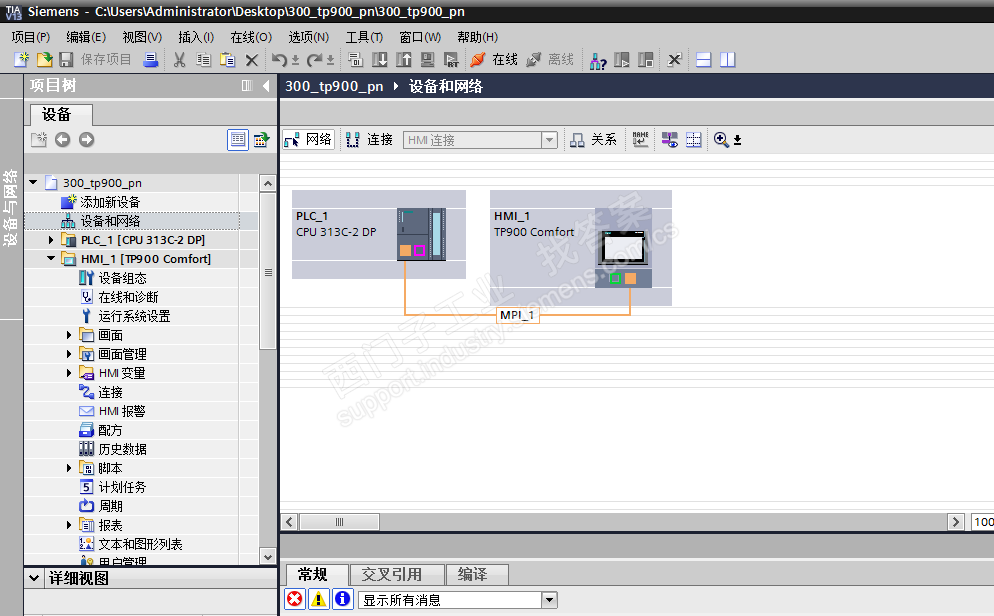Image resolution: width=994 pixels, height=616 pixels.
Task: Select the PLC_1 CPU device in network view
Action: tap(378, 234)
